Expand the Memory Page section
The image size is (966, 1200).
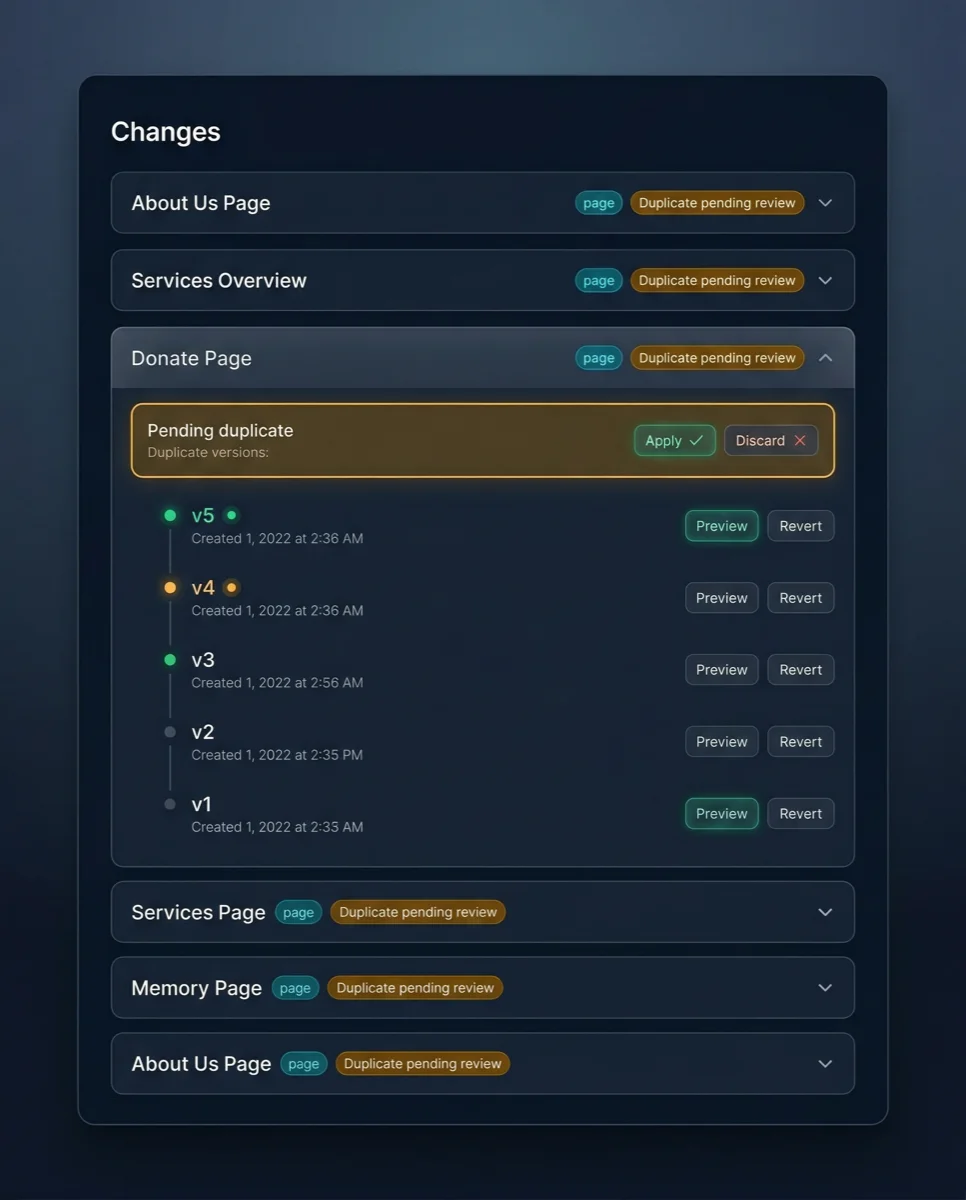click(x=825, y=987)
